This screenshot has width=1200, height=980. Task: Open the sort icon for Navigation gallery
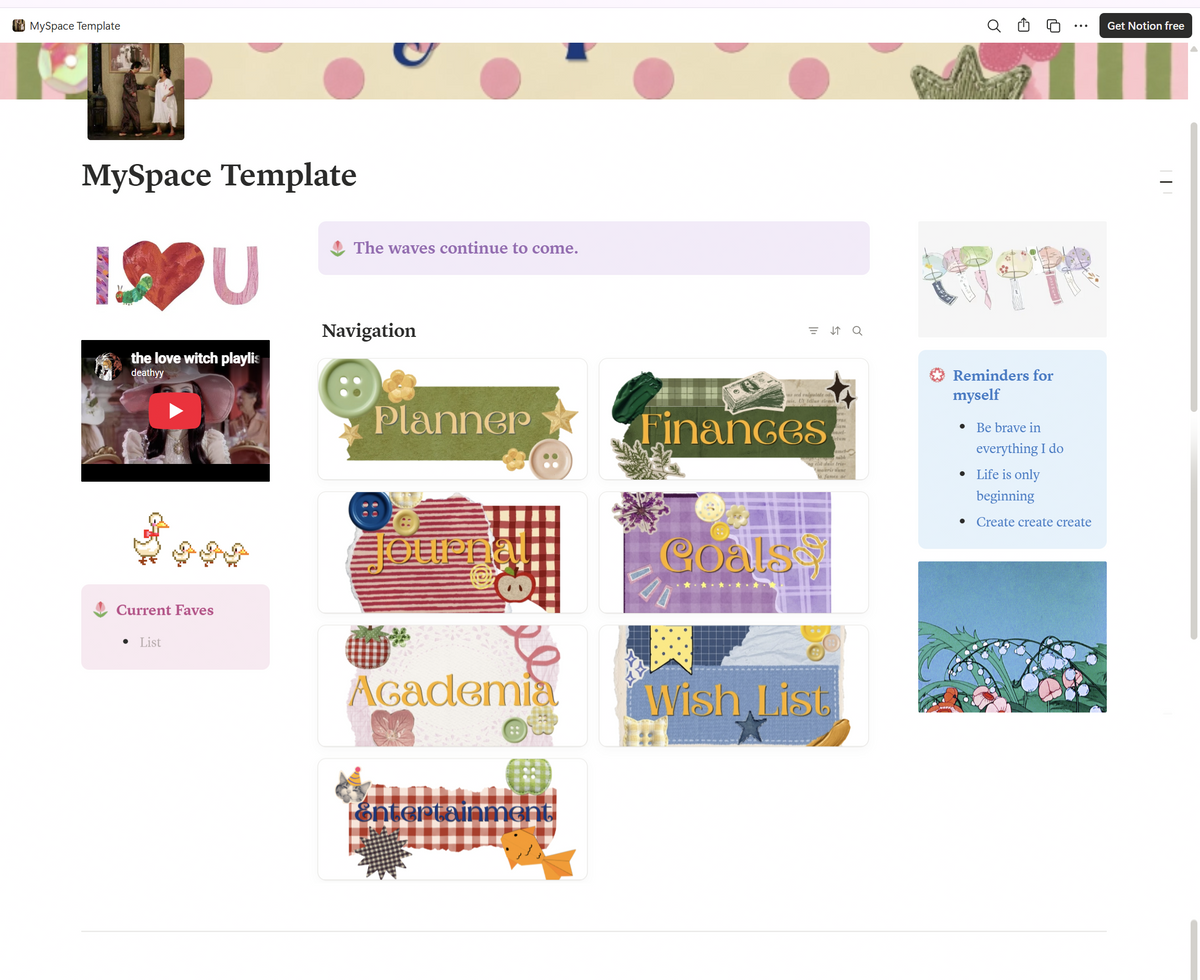(835, 331)
